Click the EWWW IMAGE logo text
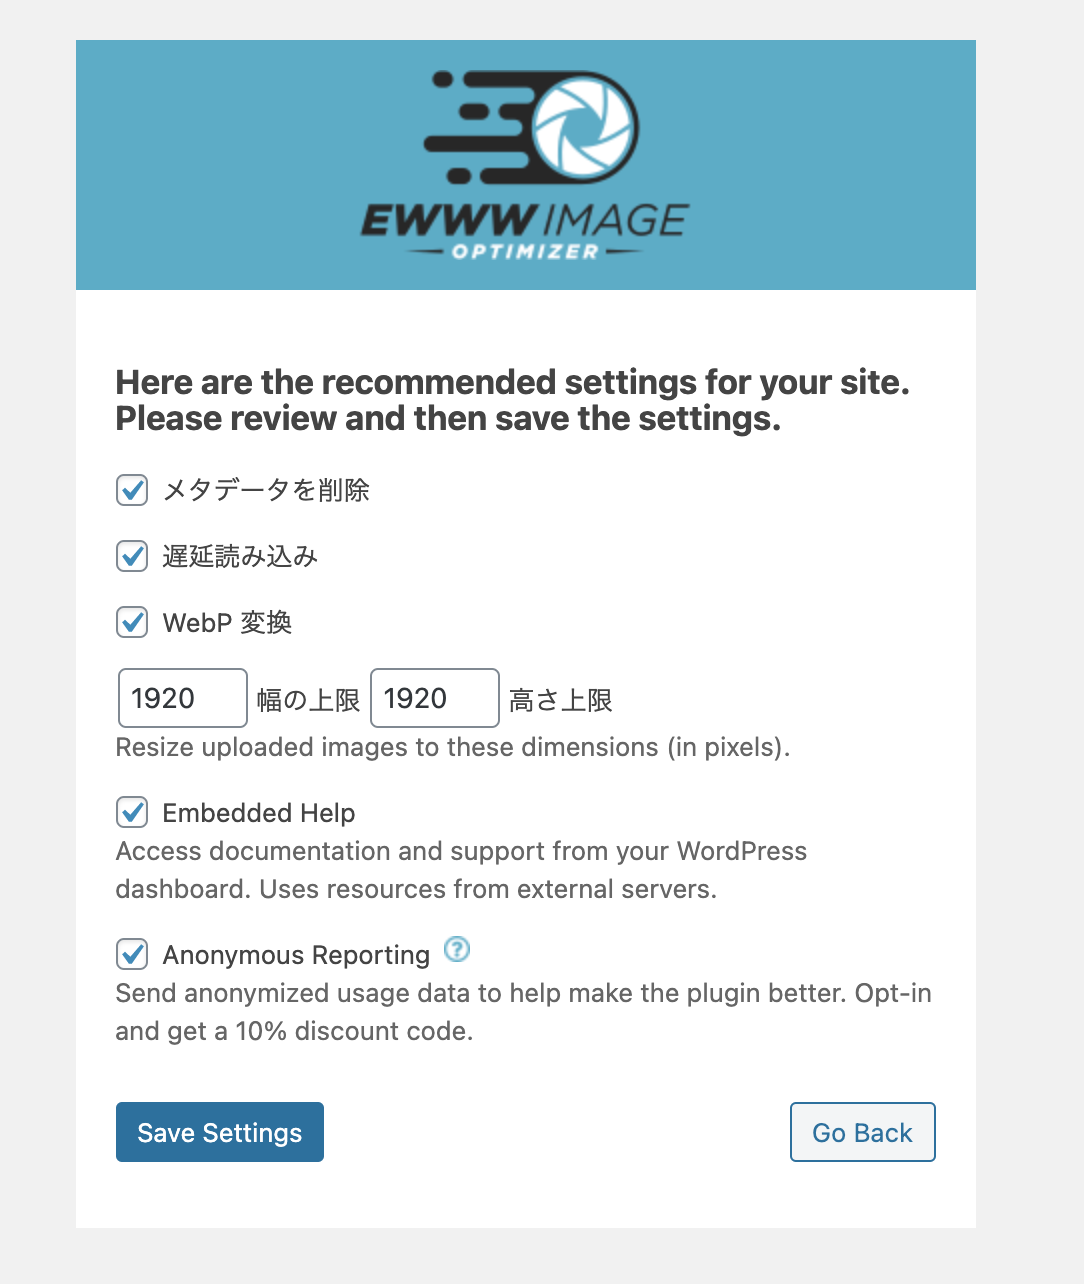Viewport: 1084px width, 1284px height. pyautogui.click(x=525, y=219)
